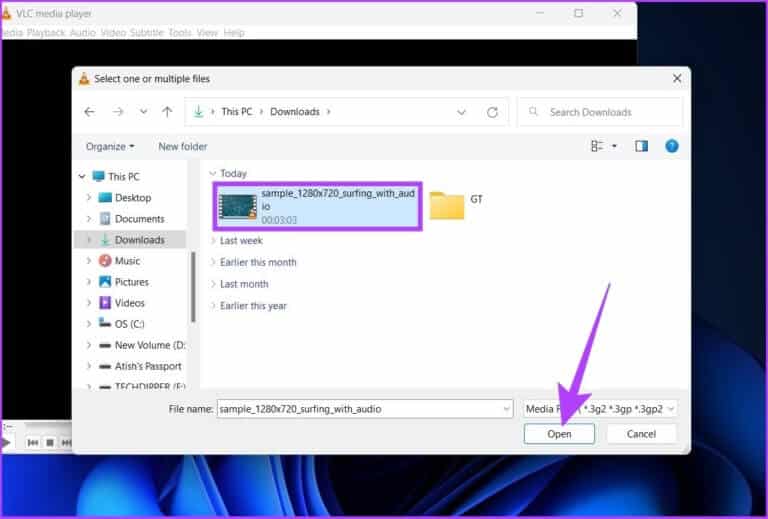Go forward in file dialog navigation
This screenshot has height=519, width=768.
coord(118,112)
